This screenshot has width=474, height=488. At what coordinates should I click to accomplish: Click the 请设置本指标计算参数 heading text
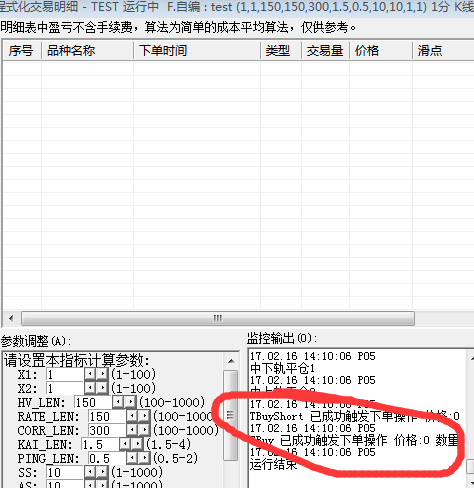[77, 361]
